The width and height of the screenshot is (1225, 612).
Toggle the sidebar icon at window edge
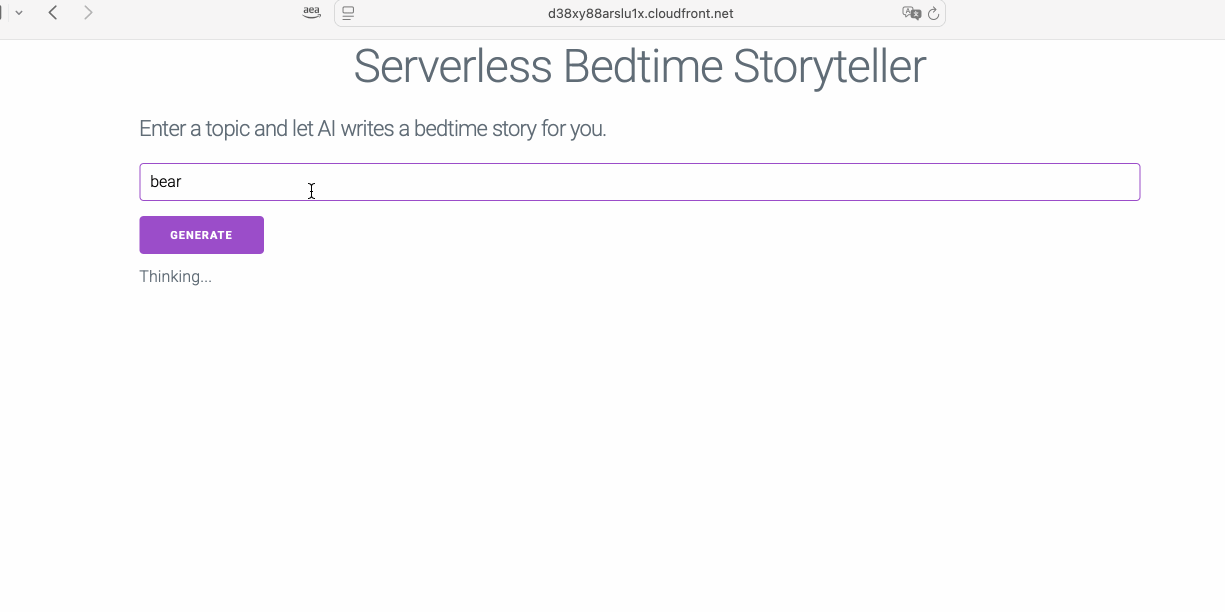pyautogui.click(x=2, y=13)
